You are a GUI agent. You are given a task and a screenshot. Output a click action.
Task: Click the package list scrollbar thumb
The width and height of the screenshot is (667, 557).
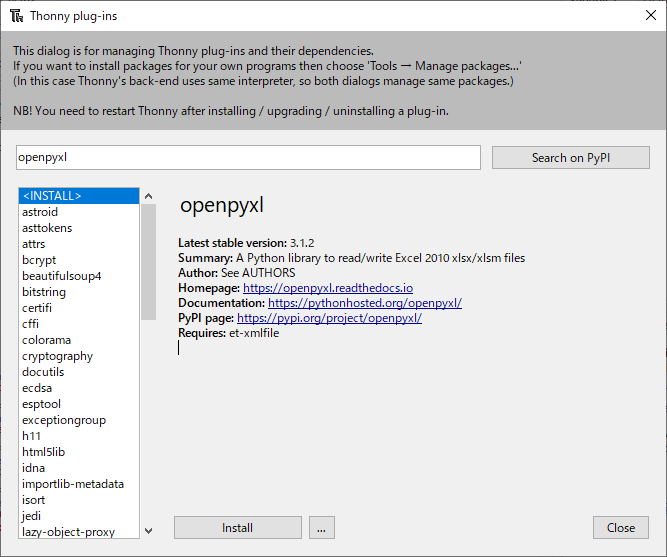148,260
